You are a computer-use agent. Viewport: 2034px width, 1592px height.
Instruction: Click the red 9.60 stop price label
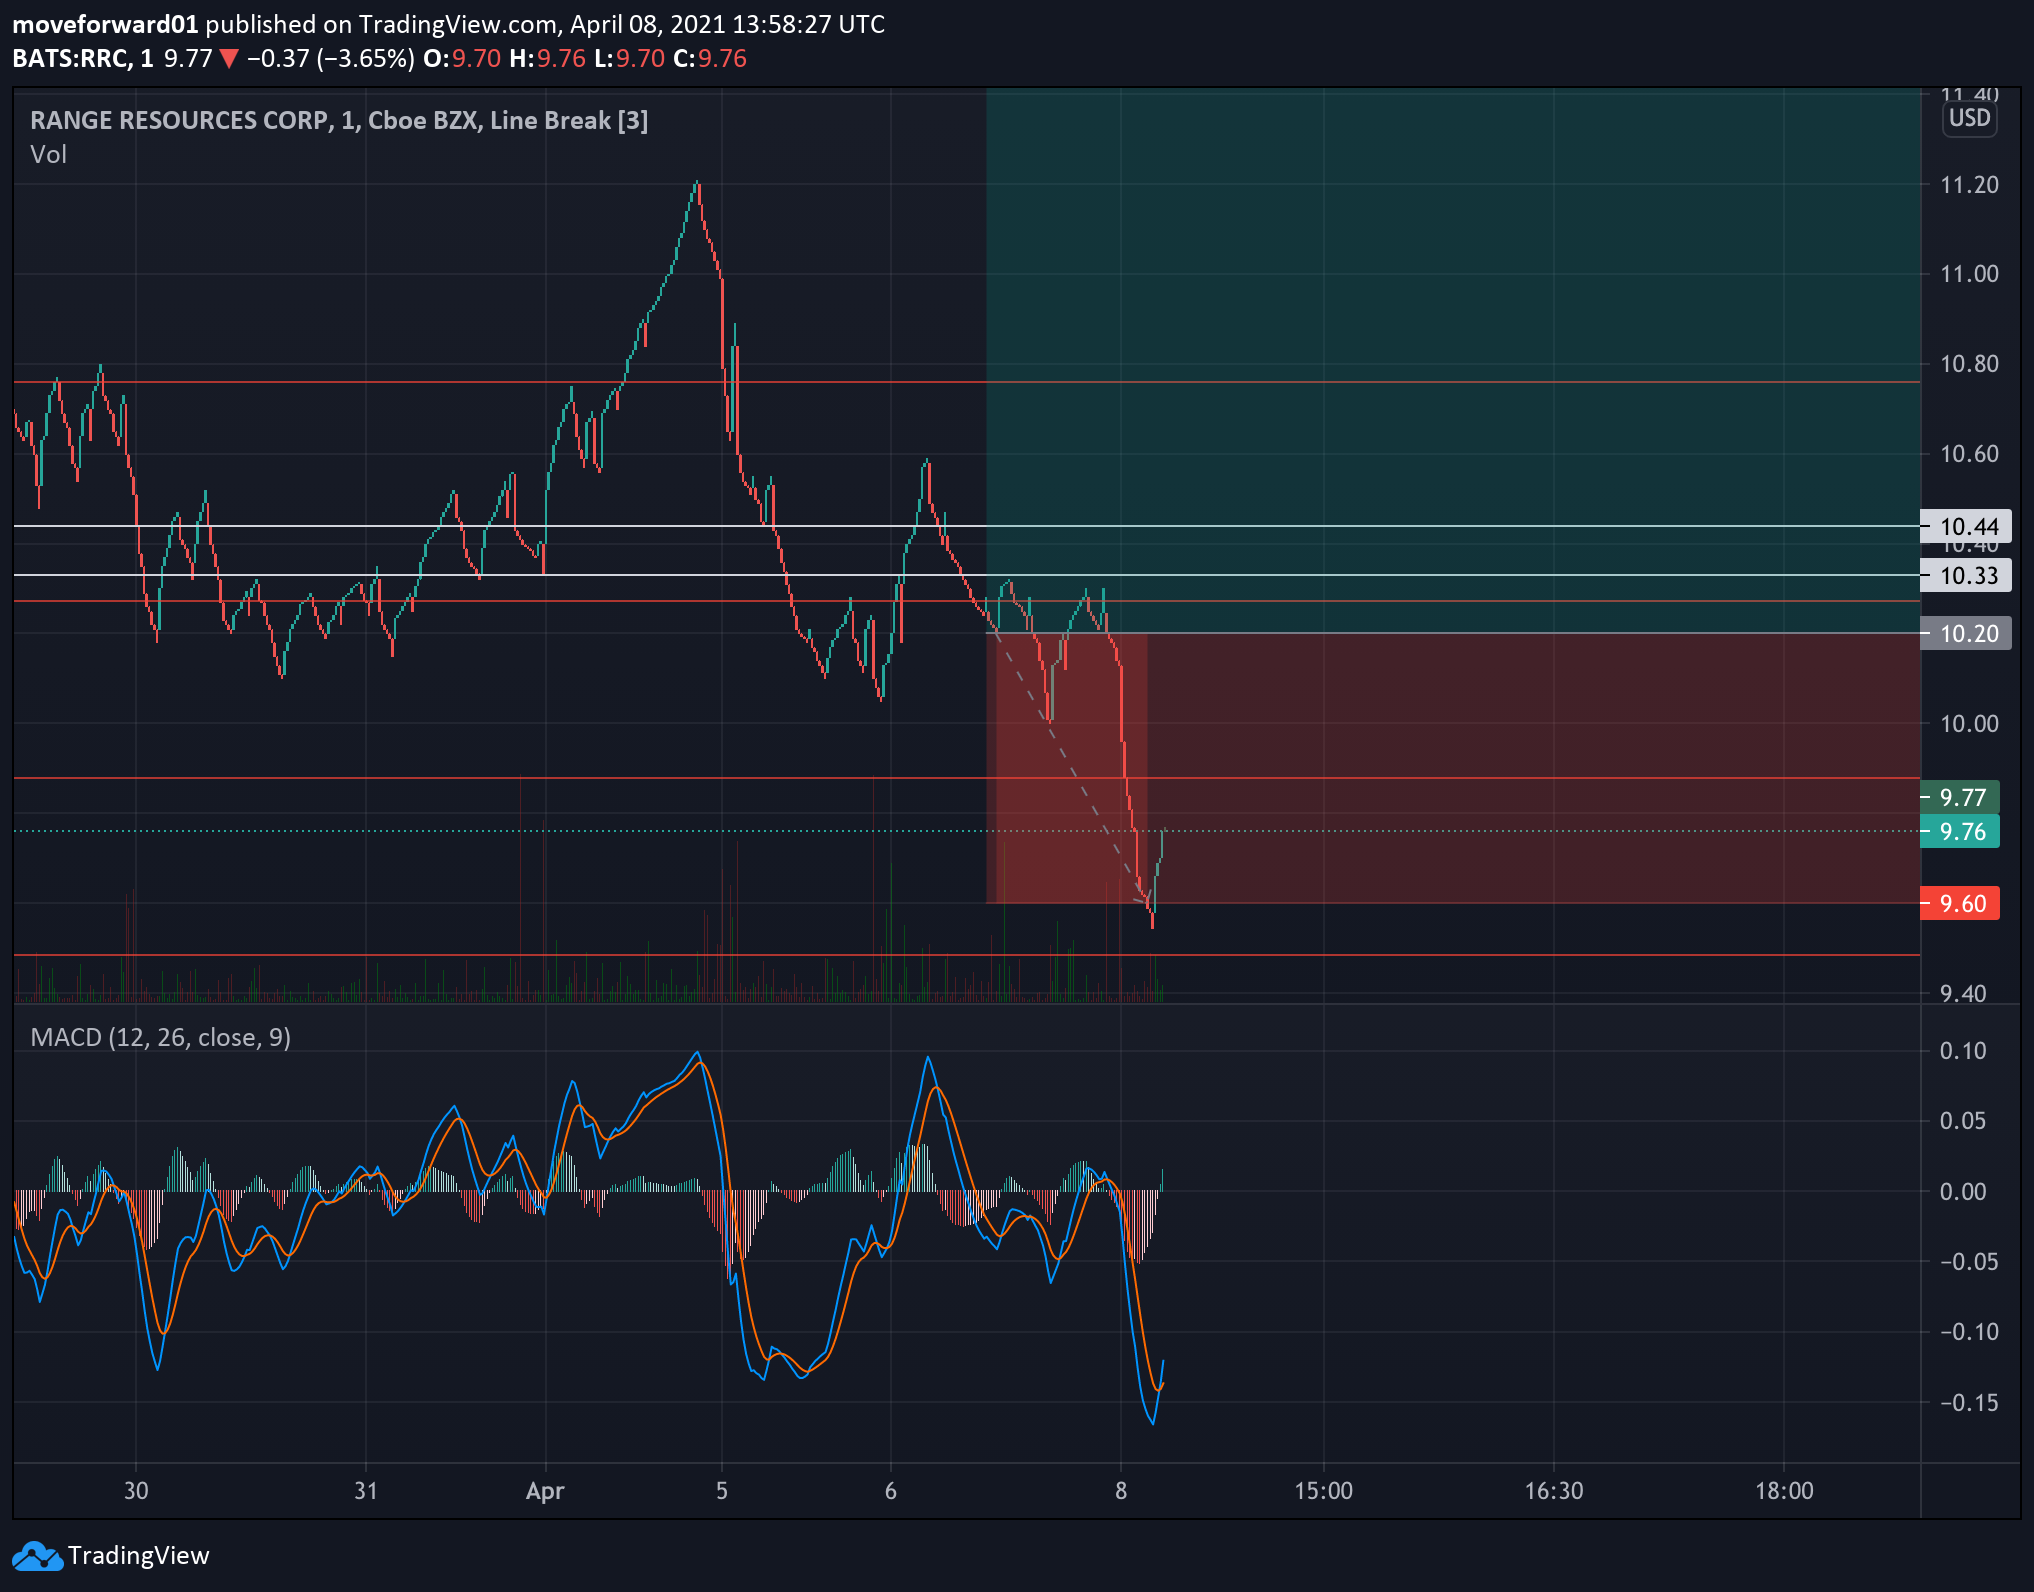pos(1960,903)
